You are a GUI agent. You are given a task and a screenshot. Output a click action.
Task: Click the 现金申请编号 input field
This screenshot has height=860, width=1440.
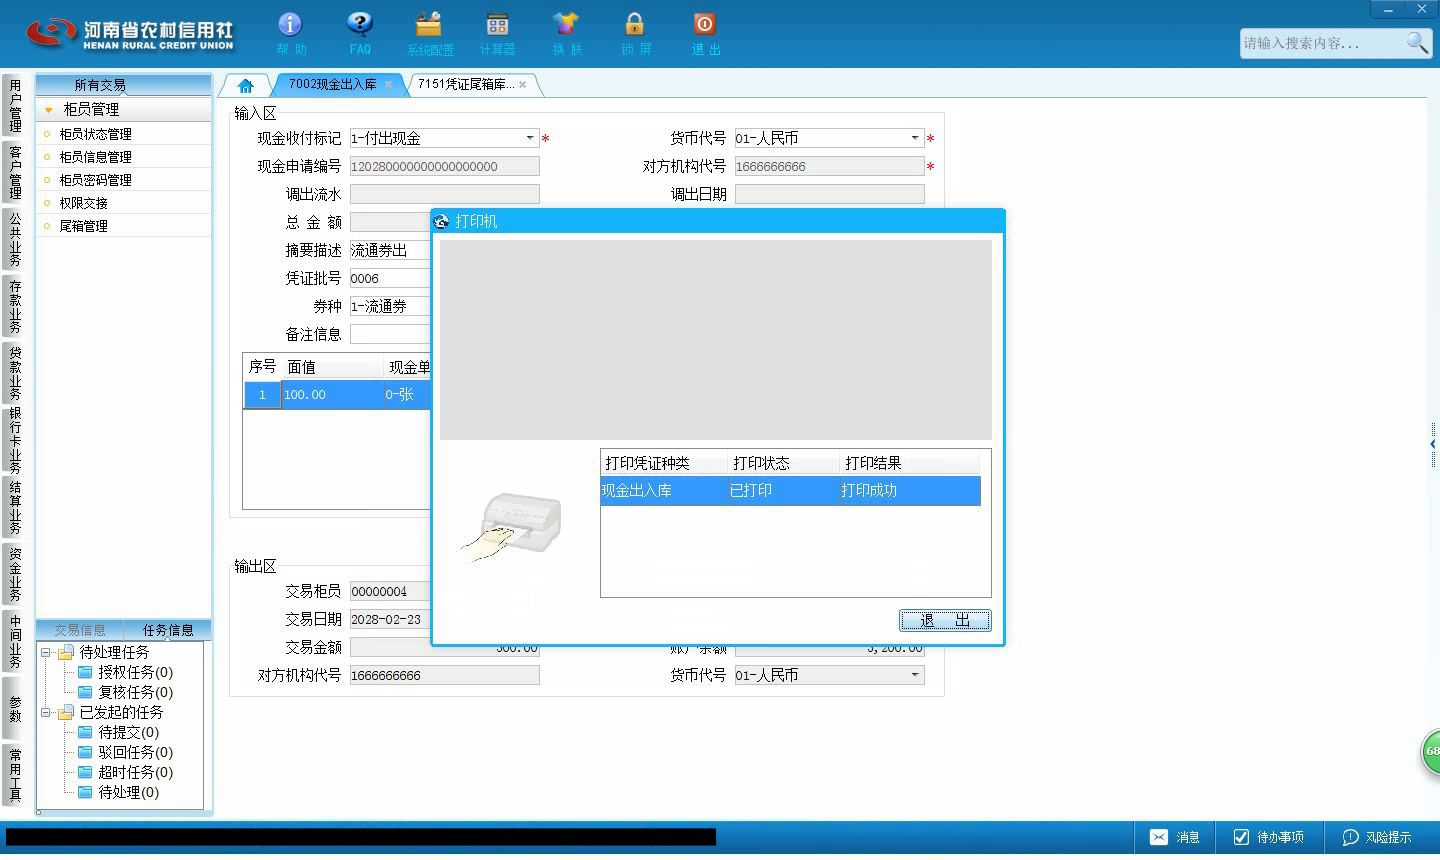[444, 166]
